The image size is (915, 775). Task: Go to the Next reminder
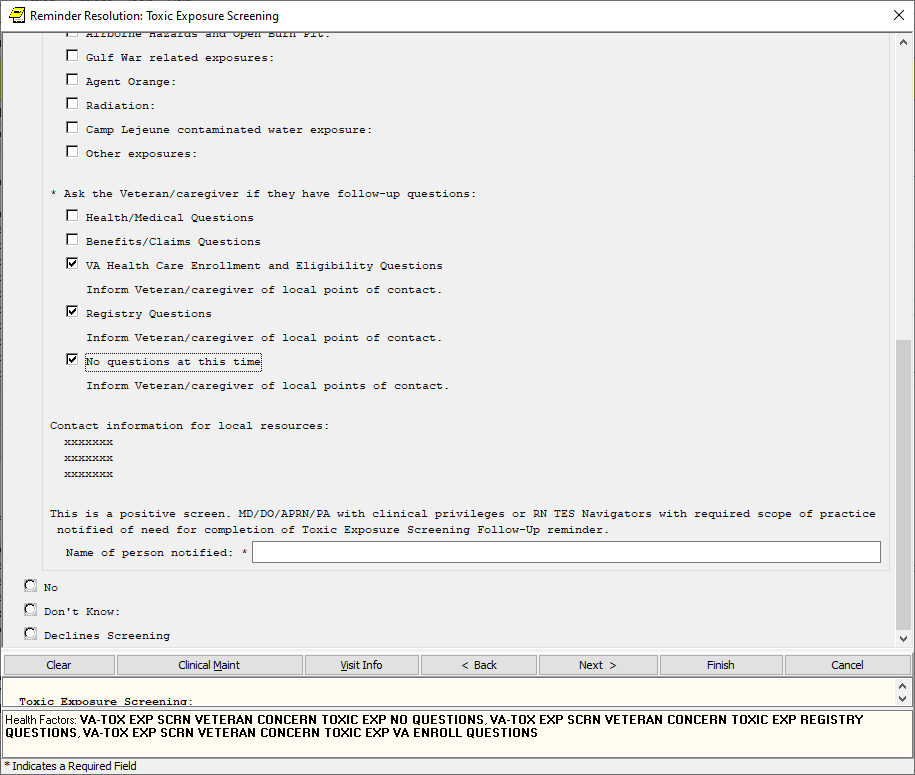597,665
